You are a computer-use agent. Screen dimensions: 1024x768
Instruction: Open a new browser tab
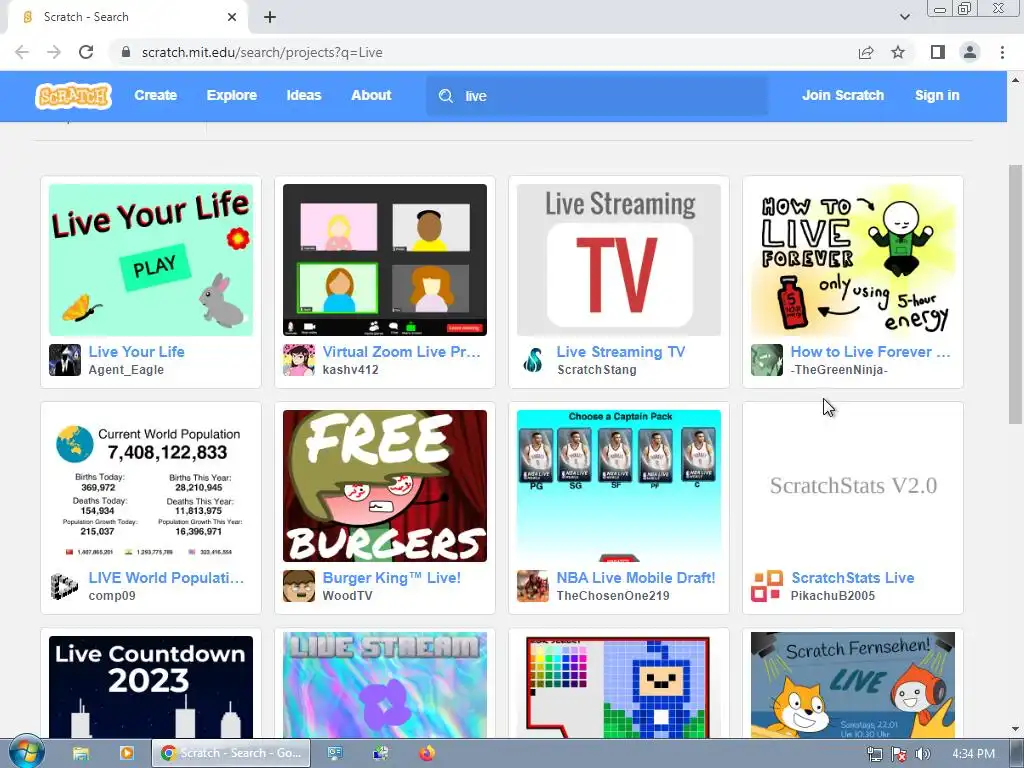tap(270, 17)
